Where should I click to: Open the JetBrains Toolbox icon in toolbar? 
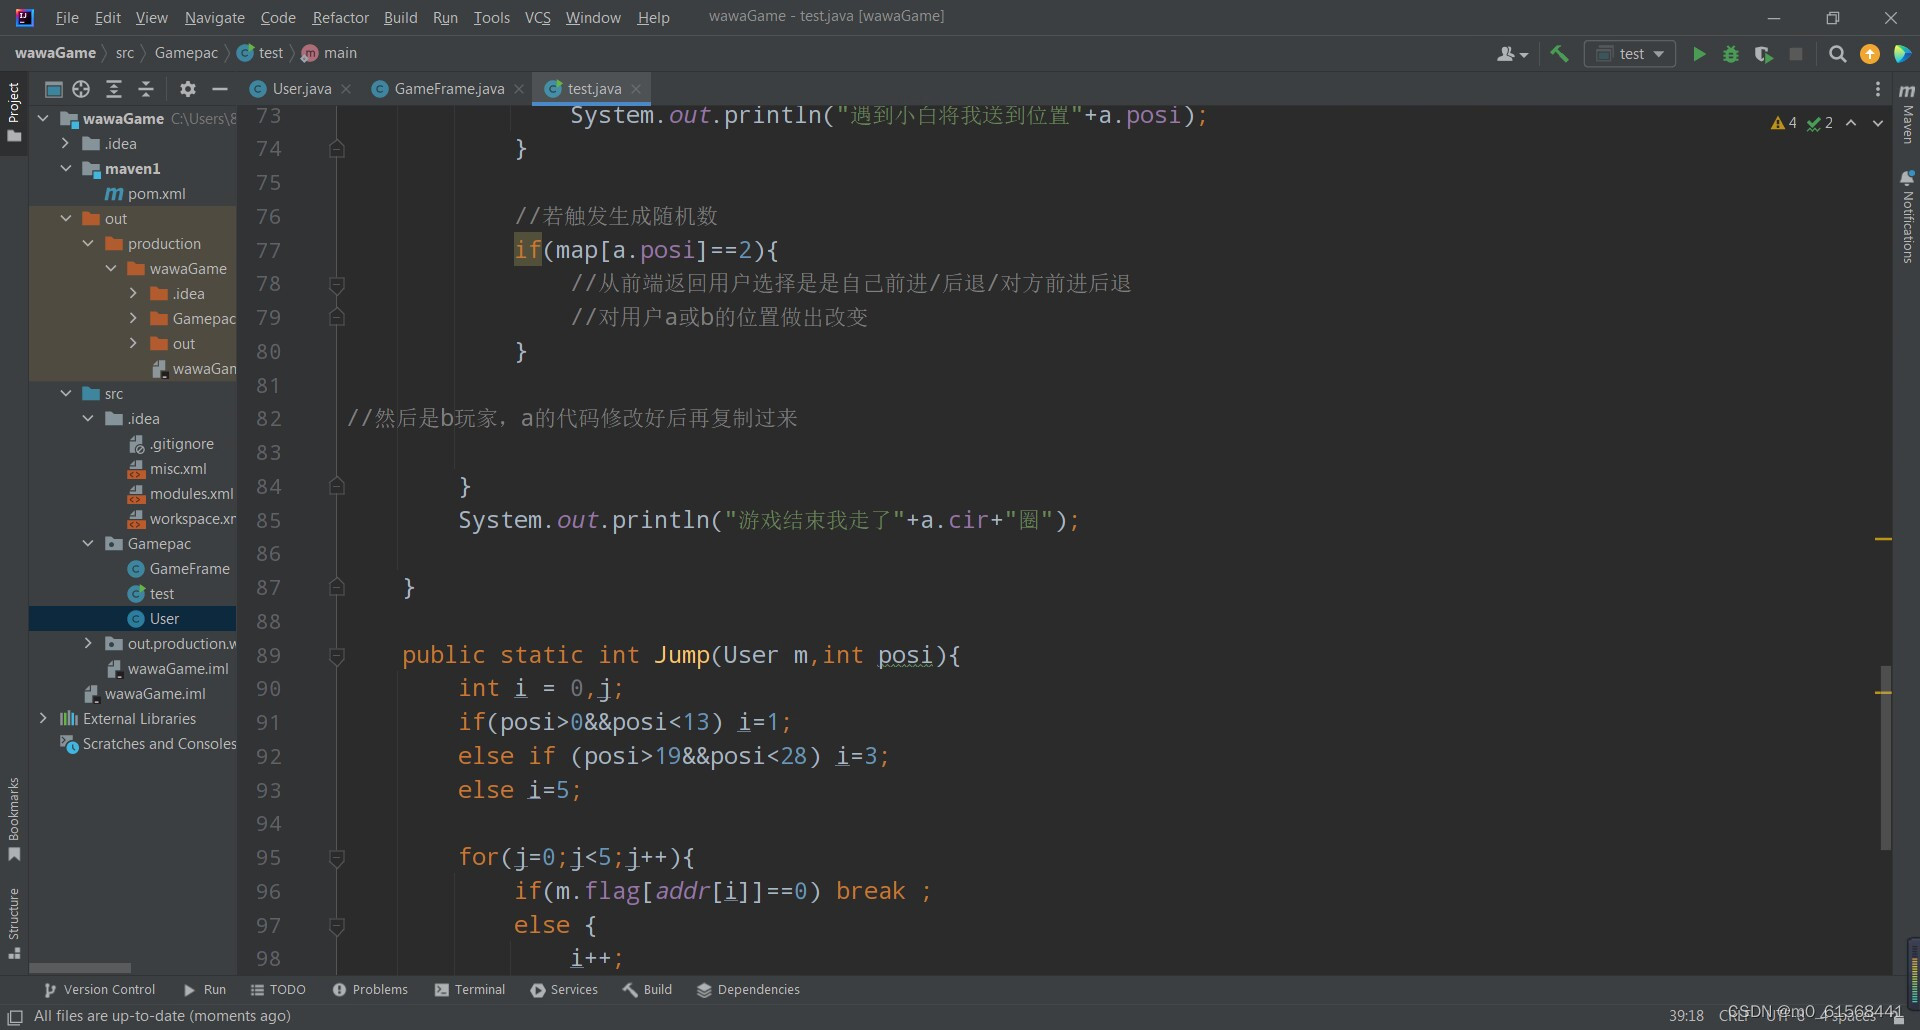coord(1902,54)
